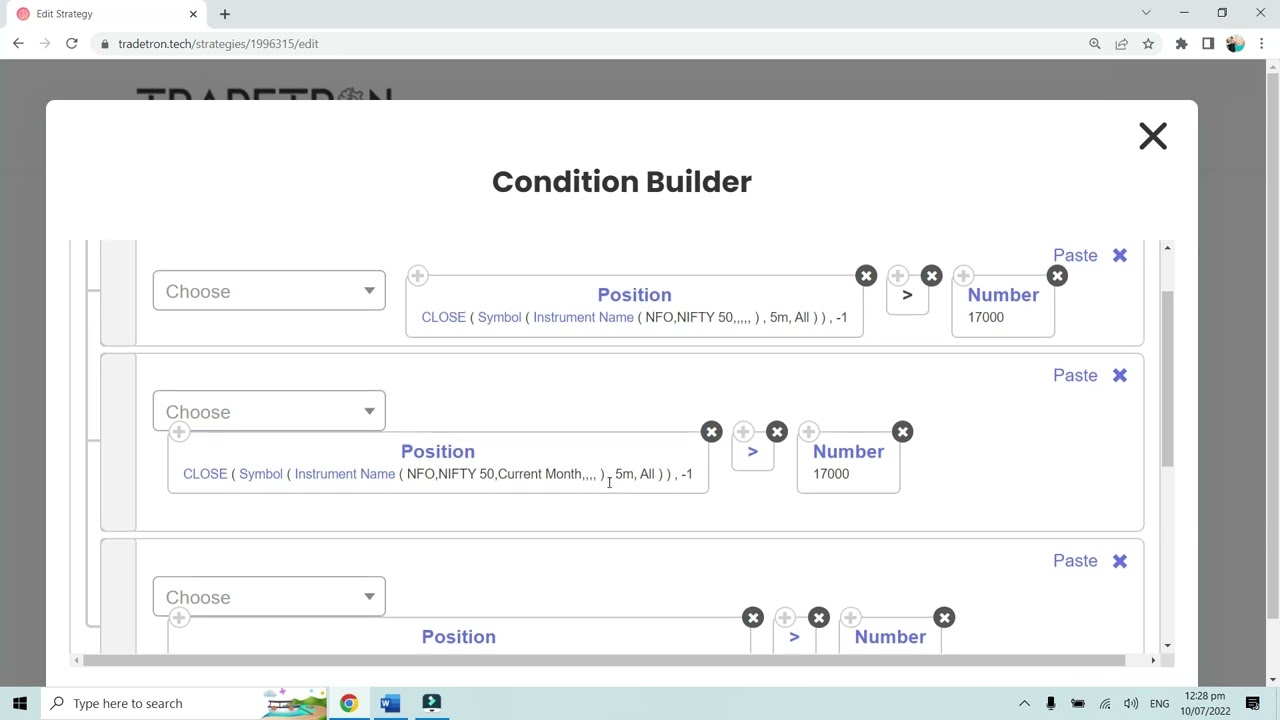Close the Condition Builder dialog with the X

point(1153,136)
